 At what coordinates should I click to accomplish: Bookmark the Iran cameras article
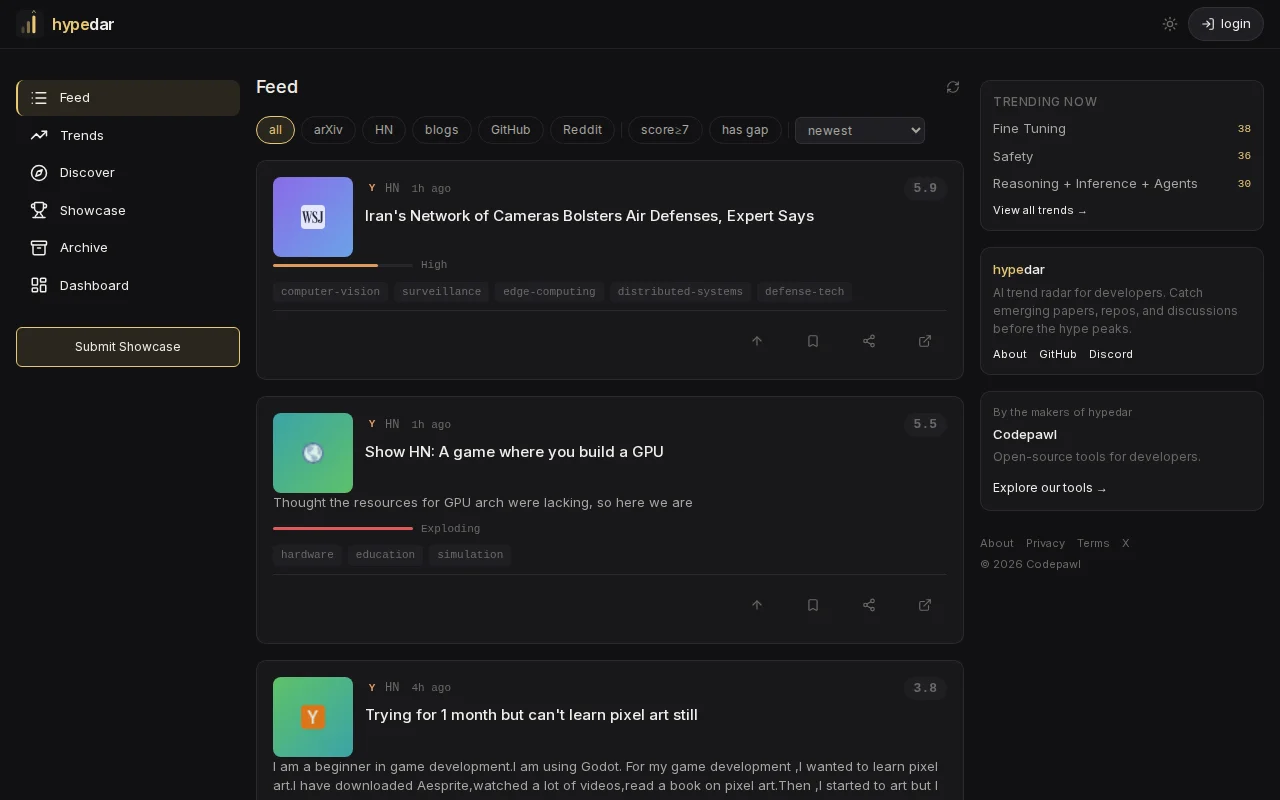click(x=813, y=341)
